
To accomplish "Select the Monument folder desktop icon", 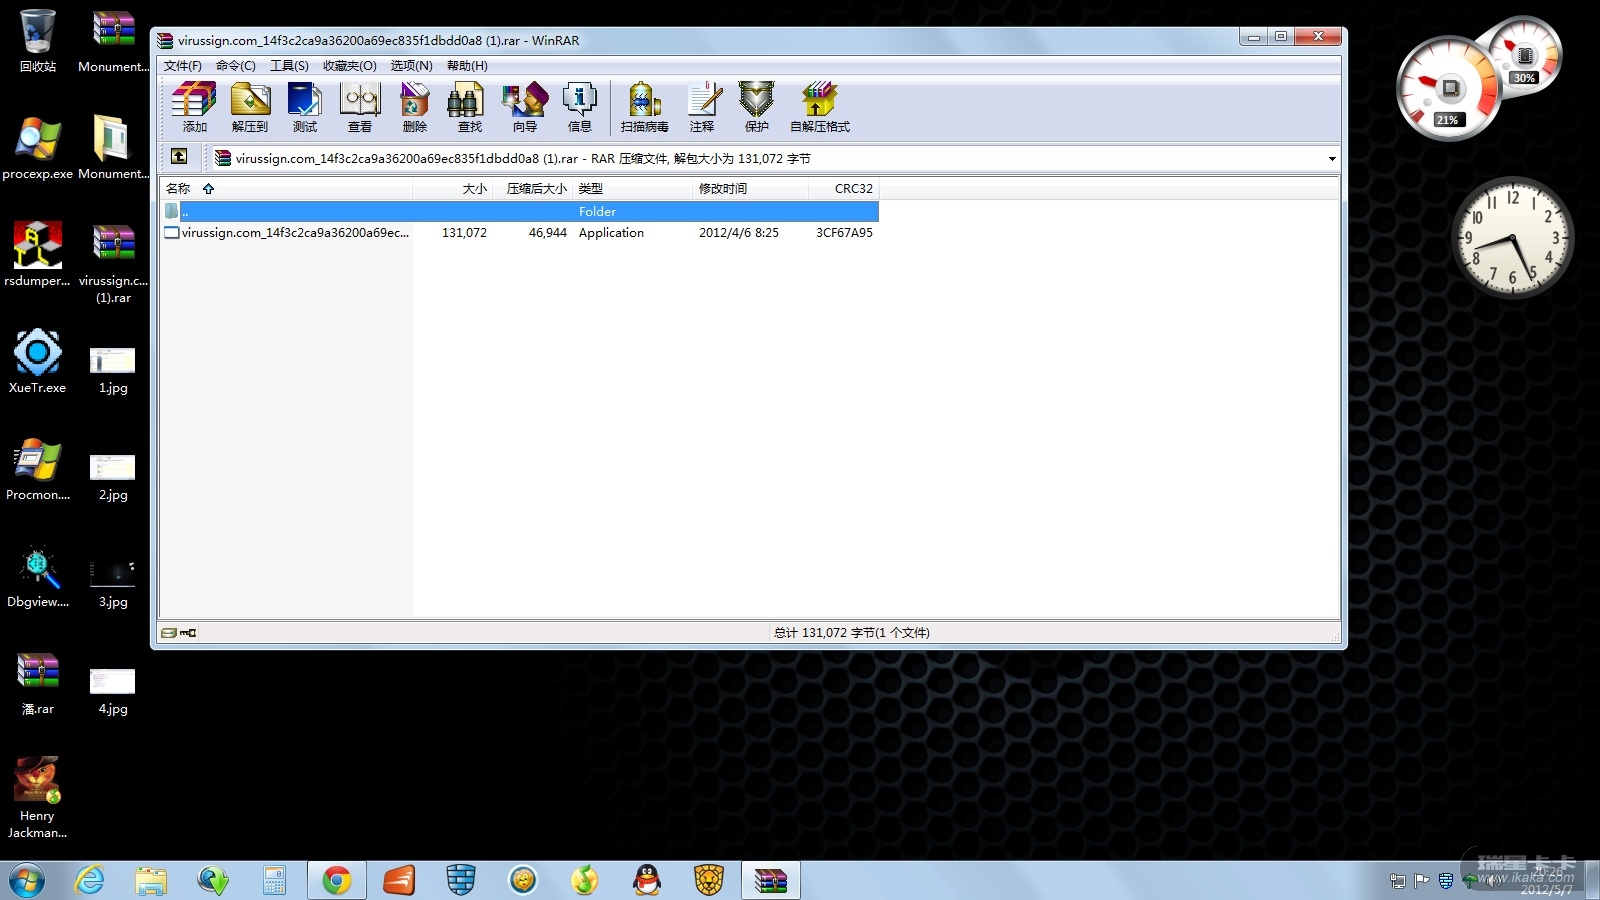I will pyautogui.click(x=113, y=148).
